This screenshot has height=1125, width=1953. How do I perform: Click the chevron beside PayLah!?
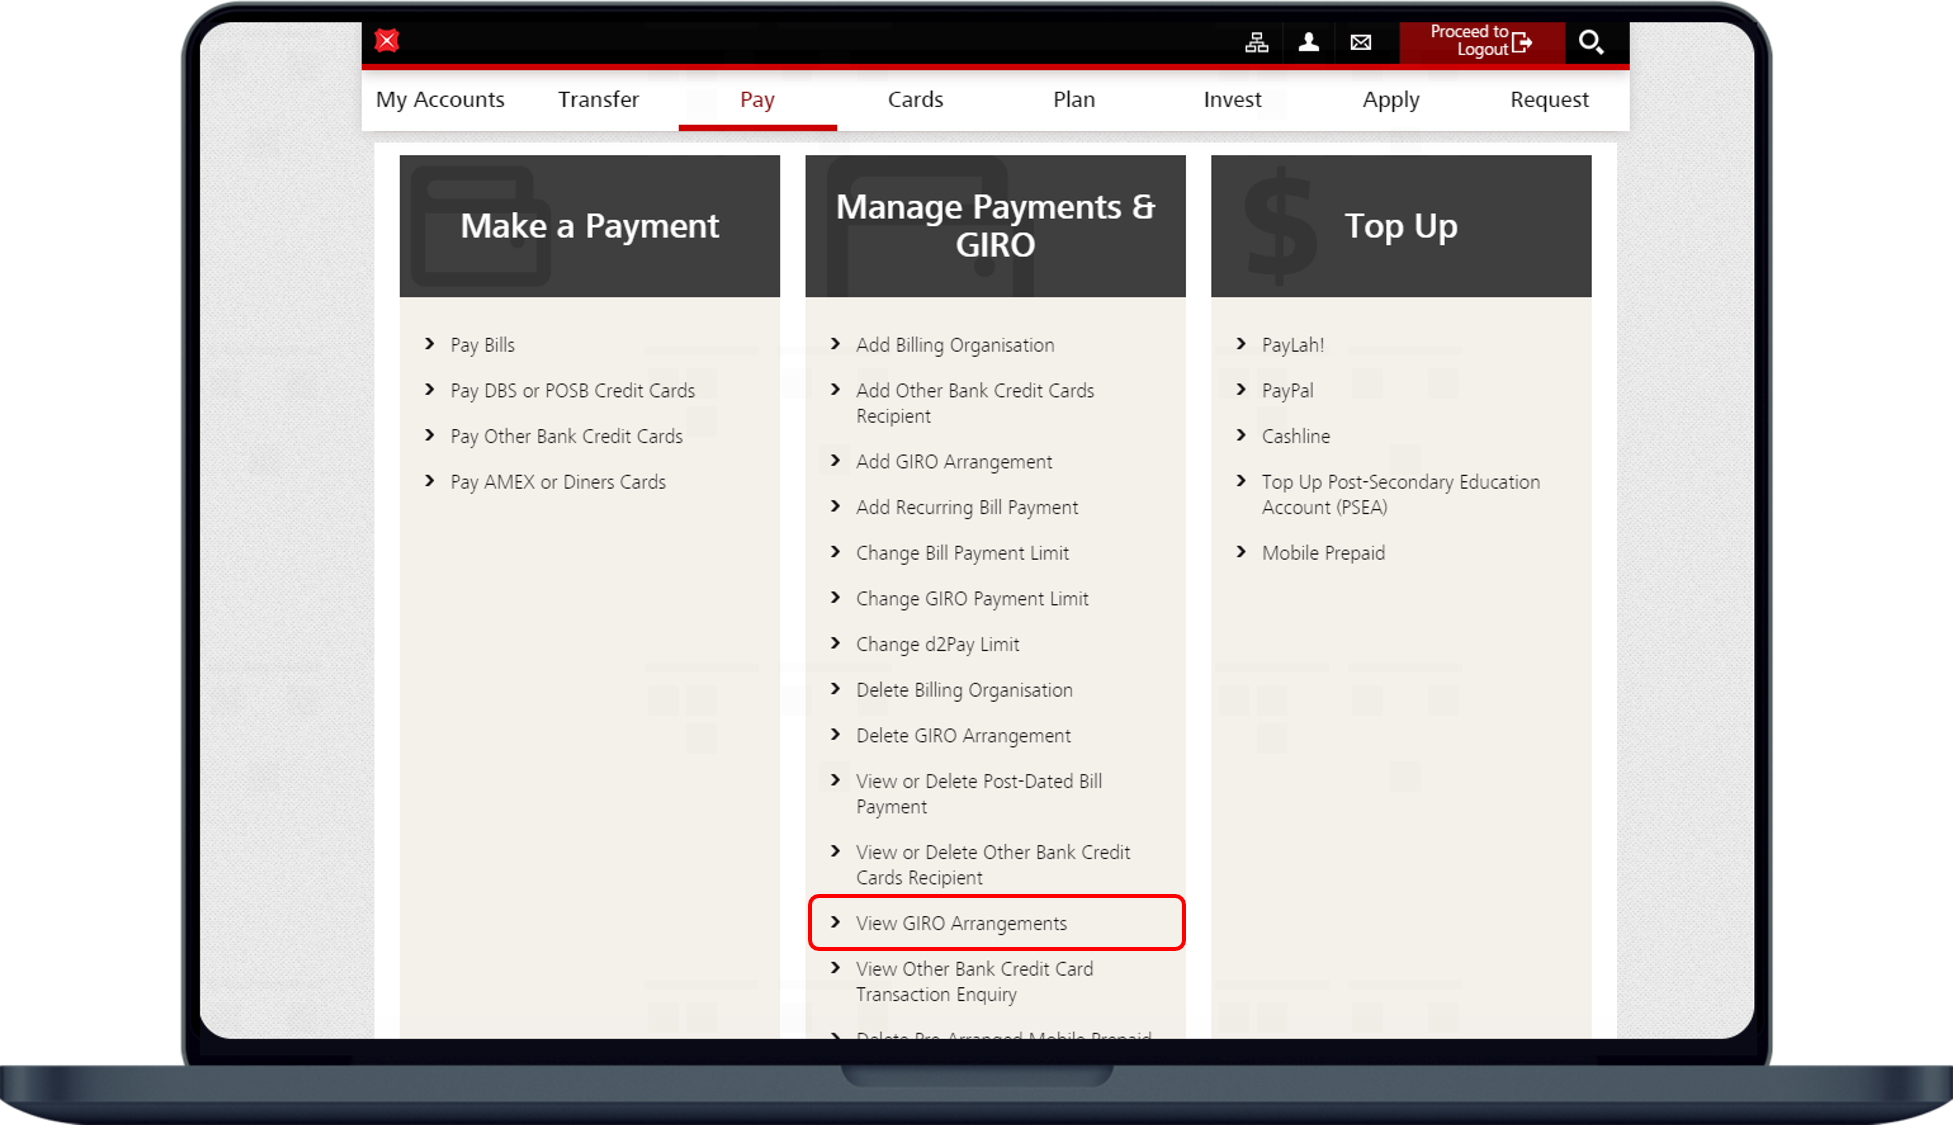point(1241,344)
